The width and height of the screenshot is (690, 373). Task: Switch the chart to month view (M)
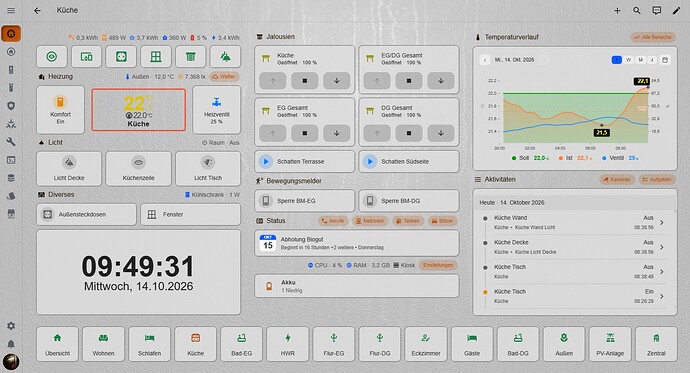tap(640, 60)
